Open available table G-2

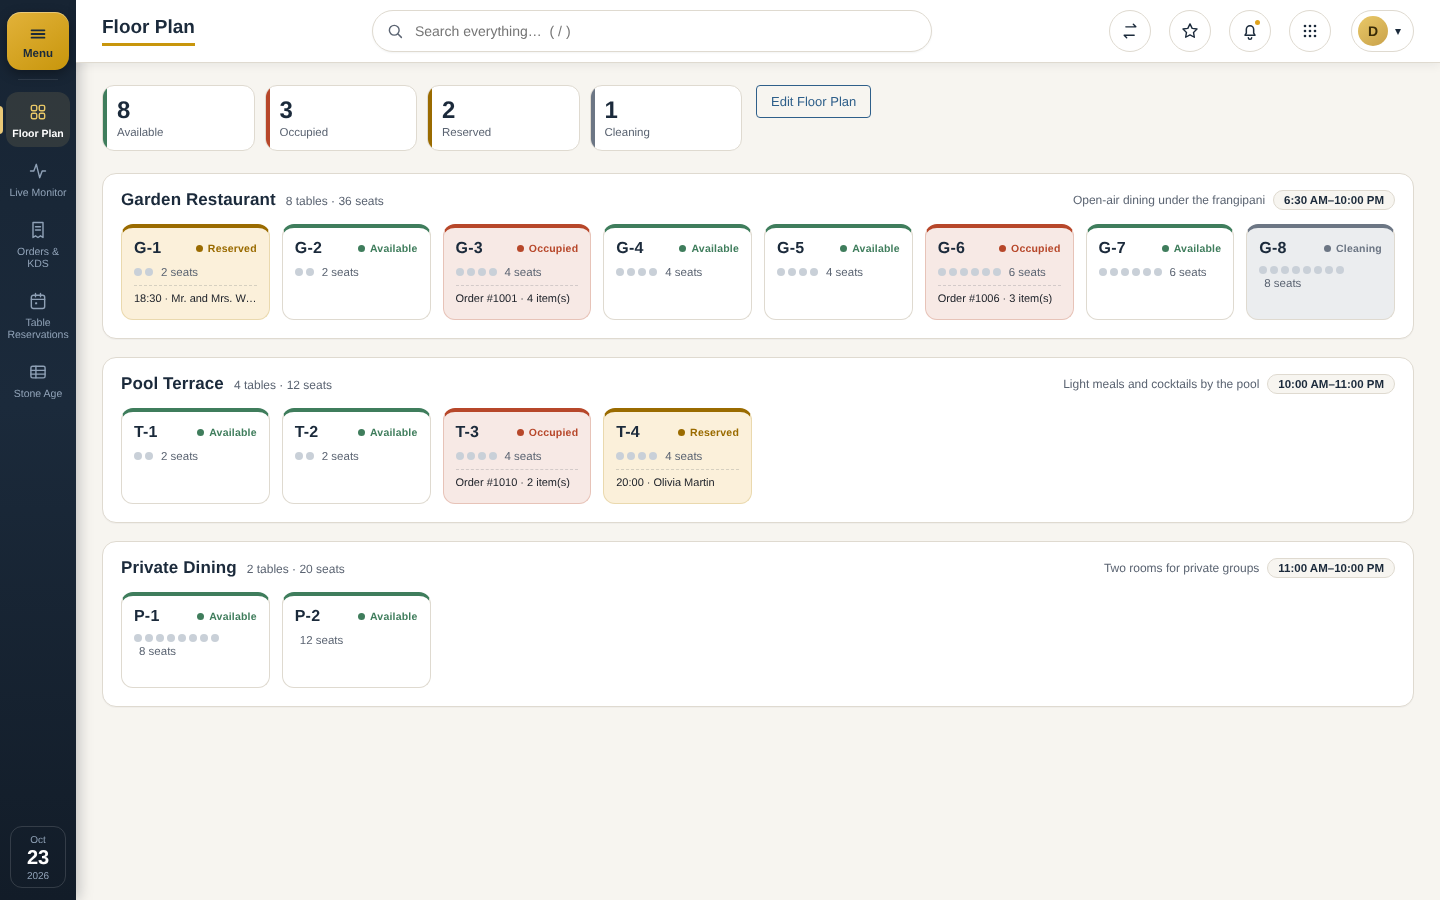356,272
